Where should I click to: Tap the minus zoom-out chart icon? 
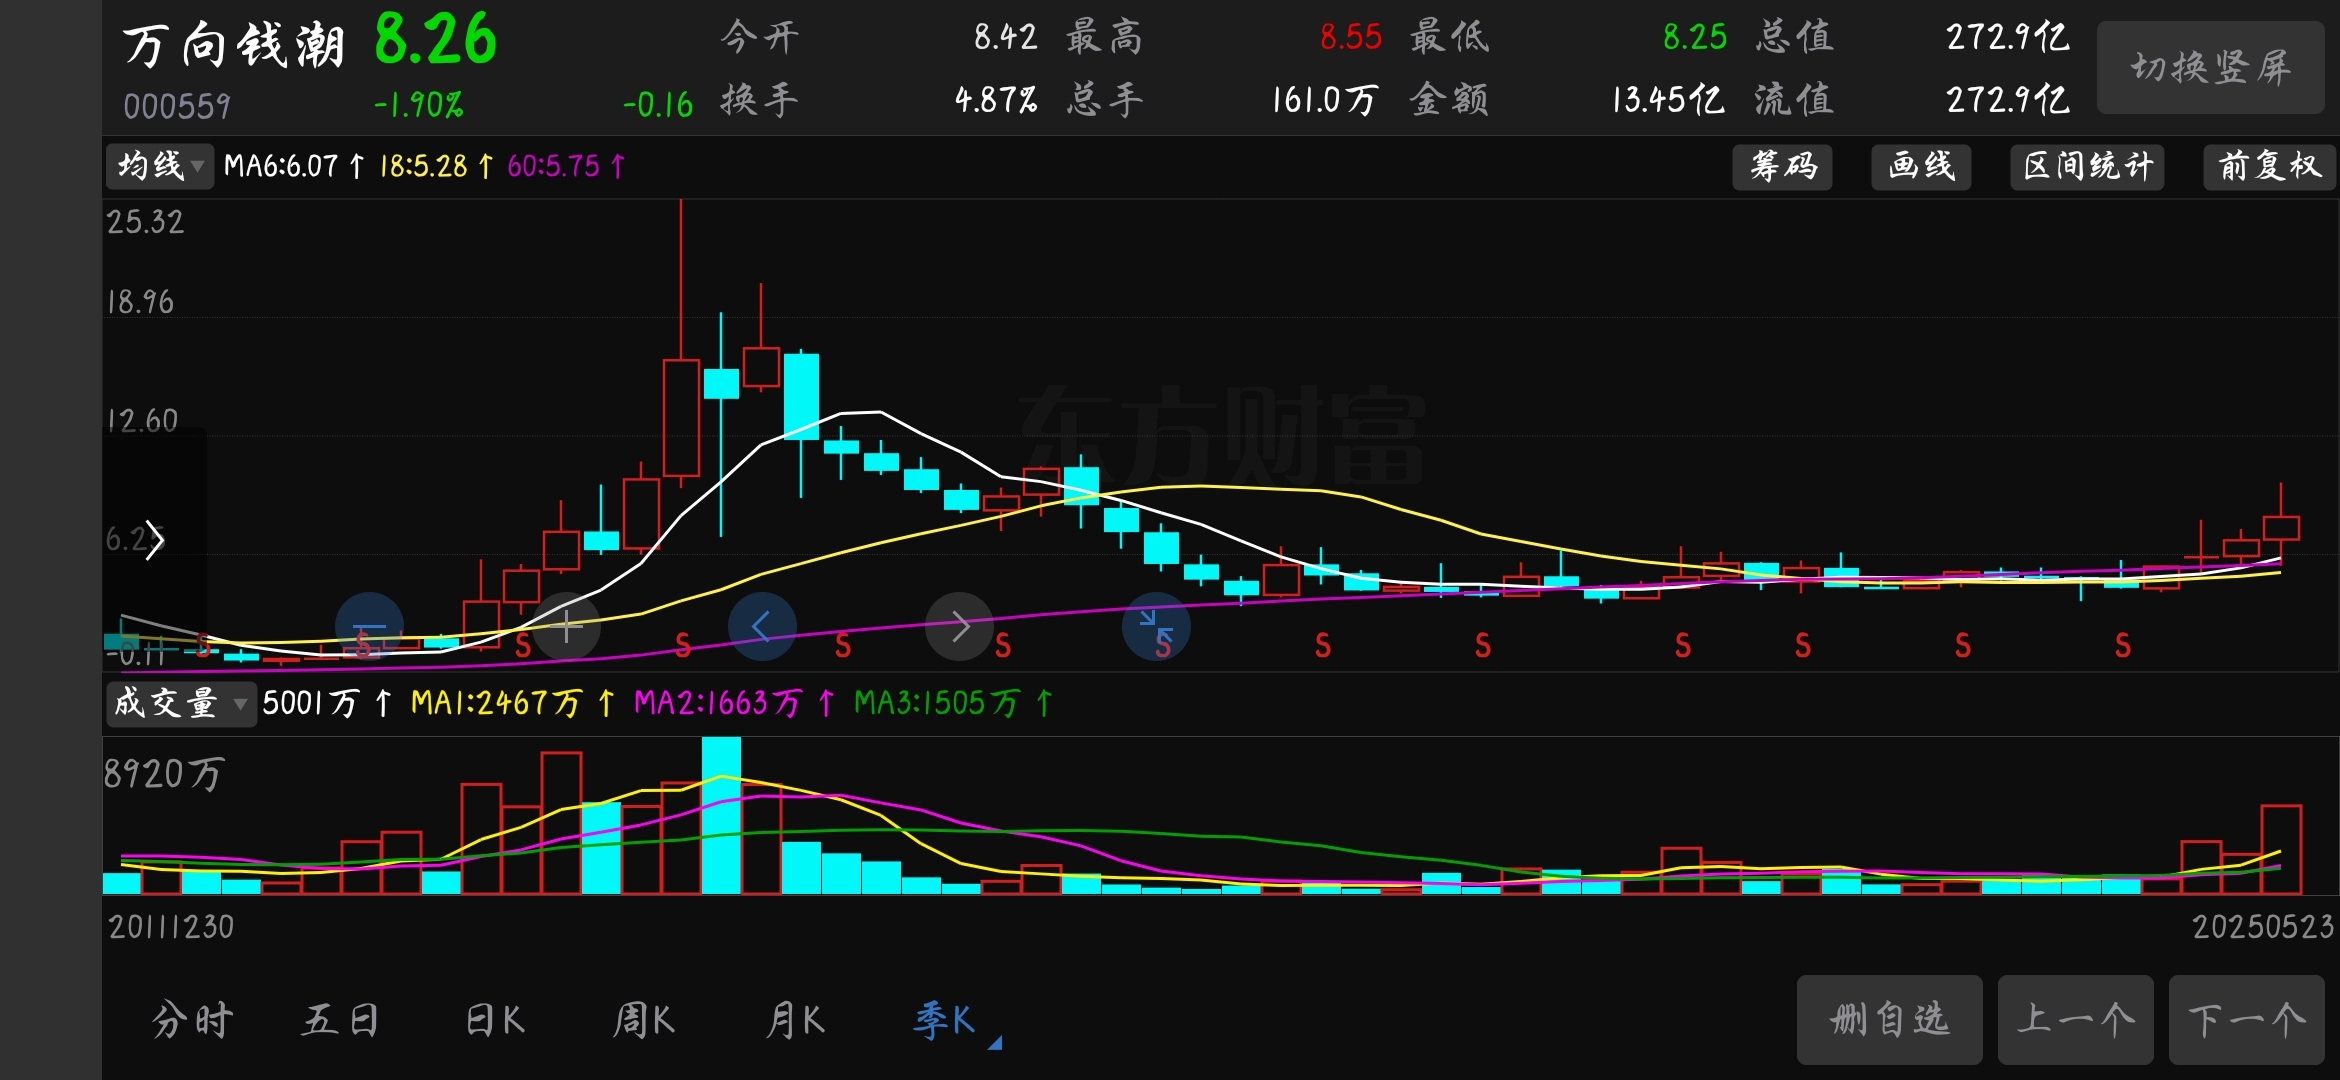[369, 627]
